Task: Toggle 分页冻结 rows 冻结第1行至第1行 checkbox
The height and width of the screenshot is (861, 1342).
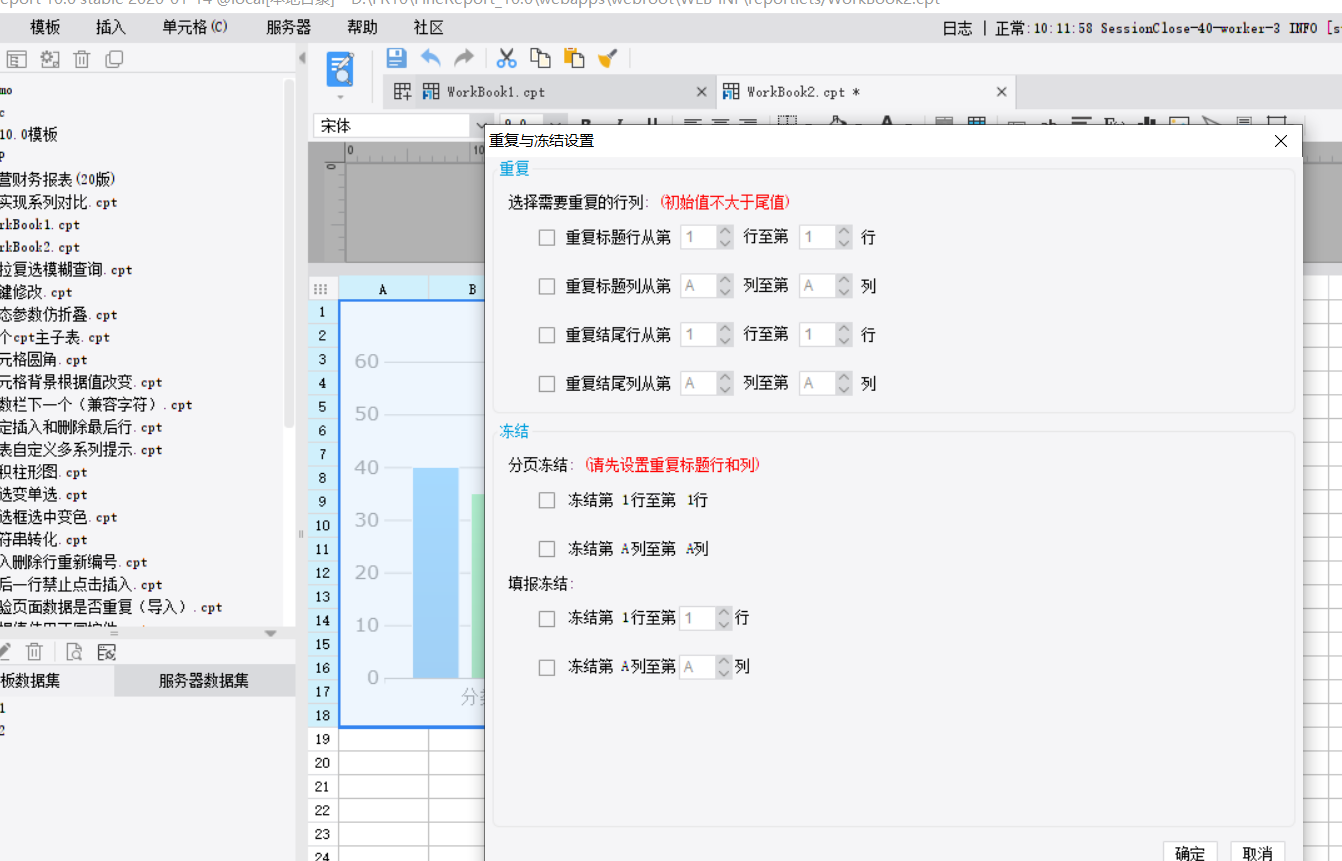Action: 547,500
